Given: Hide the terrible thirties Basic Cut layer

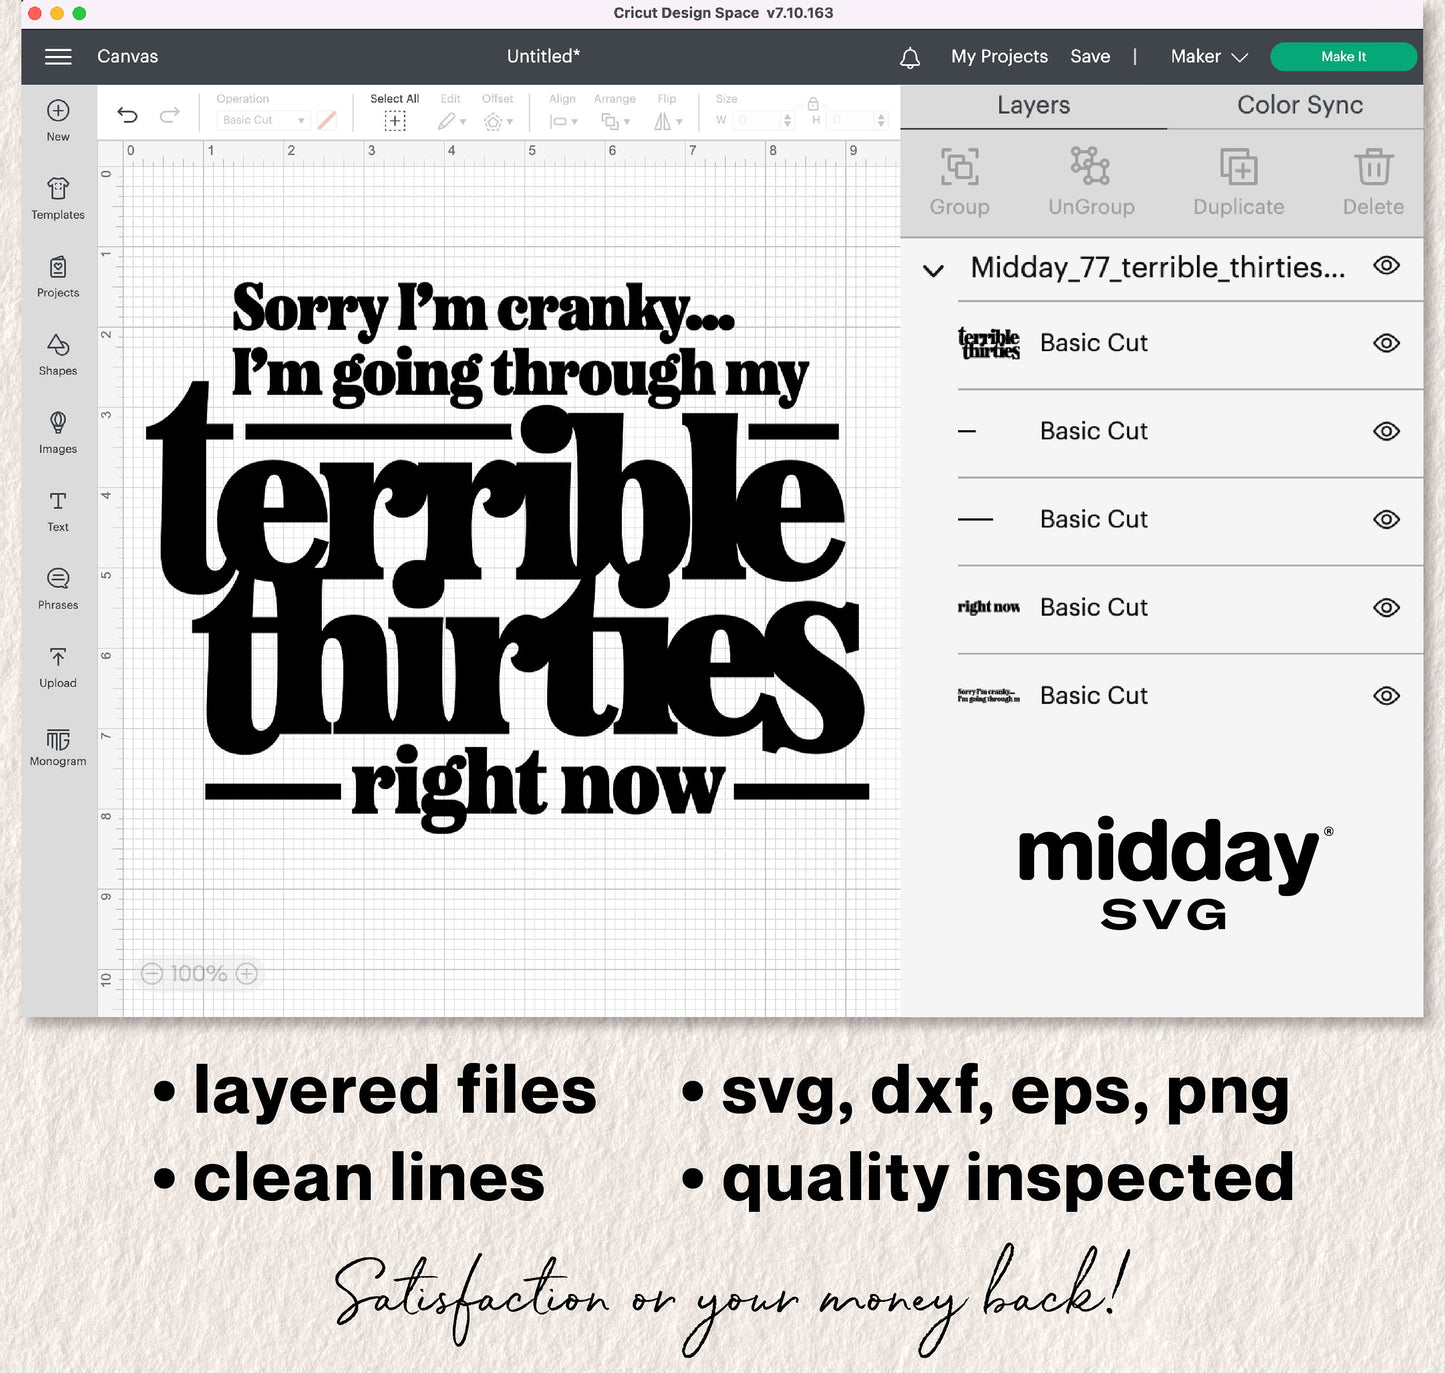Looking at the screenshot, I should coord(1385,343).
